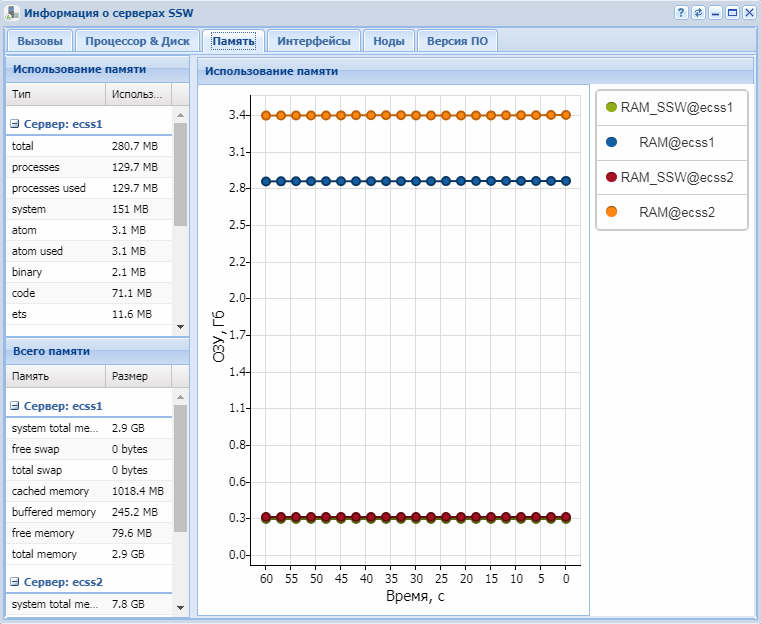Screen dimensions: 761x624
Task: Click scroll up arrow in total memory grid
Action: (x=181, y=396)
